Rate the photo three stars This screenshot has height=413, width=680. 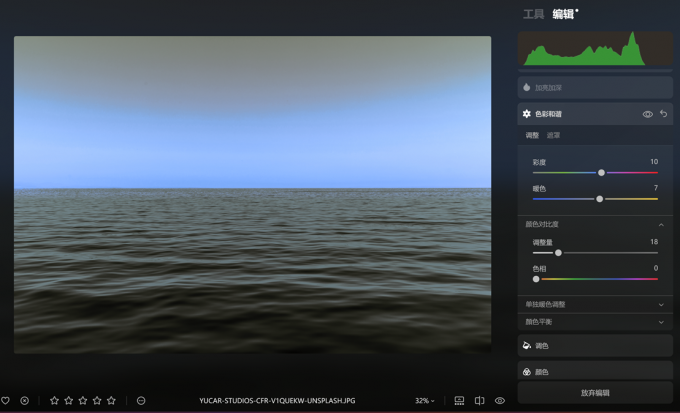click(83, 401)
